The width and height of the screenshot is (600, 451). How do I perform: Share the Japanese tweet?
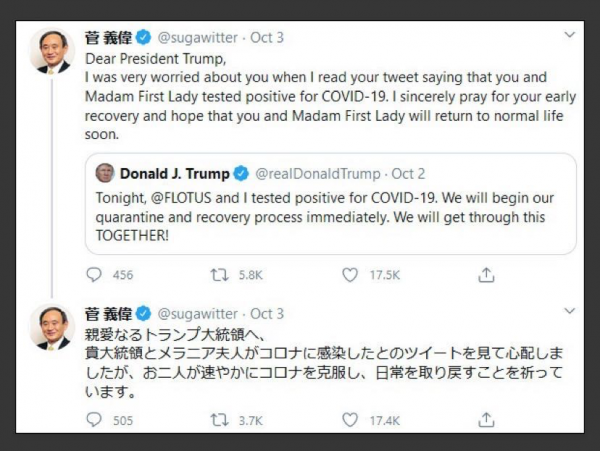[486, 420]
